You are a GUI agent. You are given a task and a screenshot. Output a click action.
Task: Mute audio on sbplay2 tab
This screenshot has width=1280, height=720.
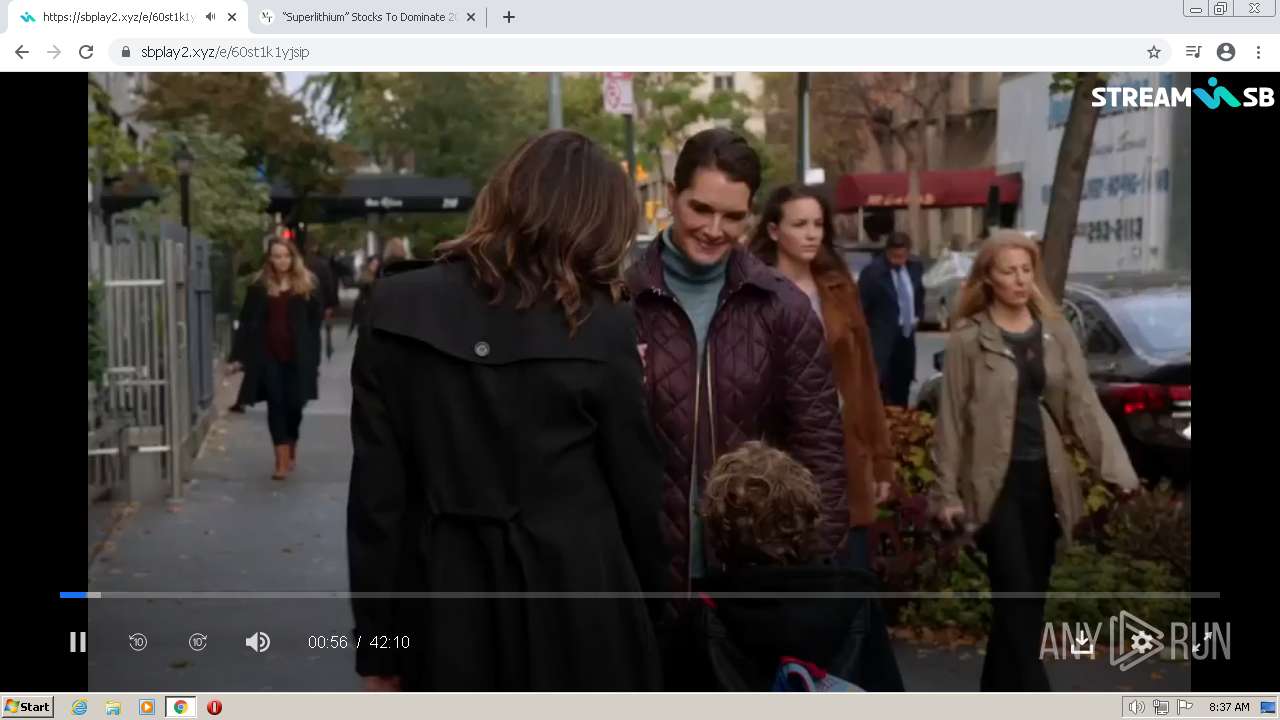coord(210,17)
